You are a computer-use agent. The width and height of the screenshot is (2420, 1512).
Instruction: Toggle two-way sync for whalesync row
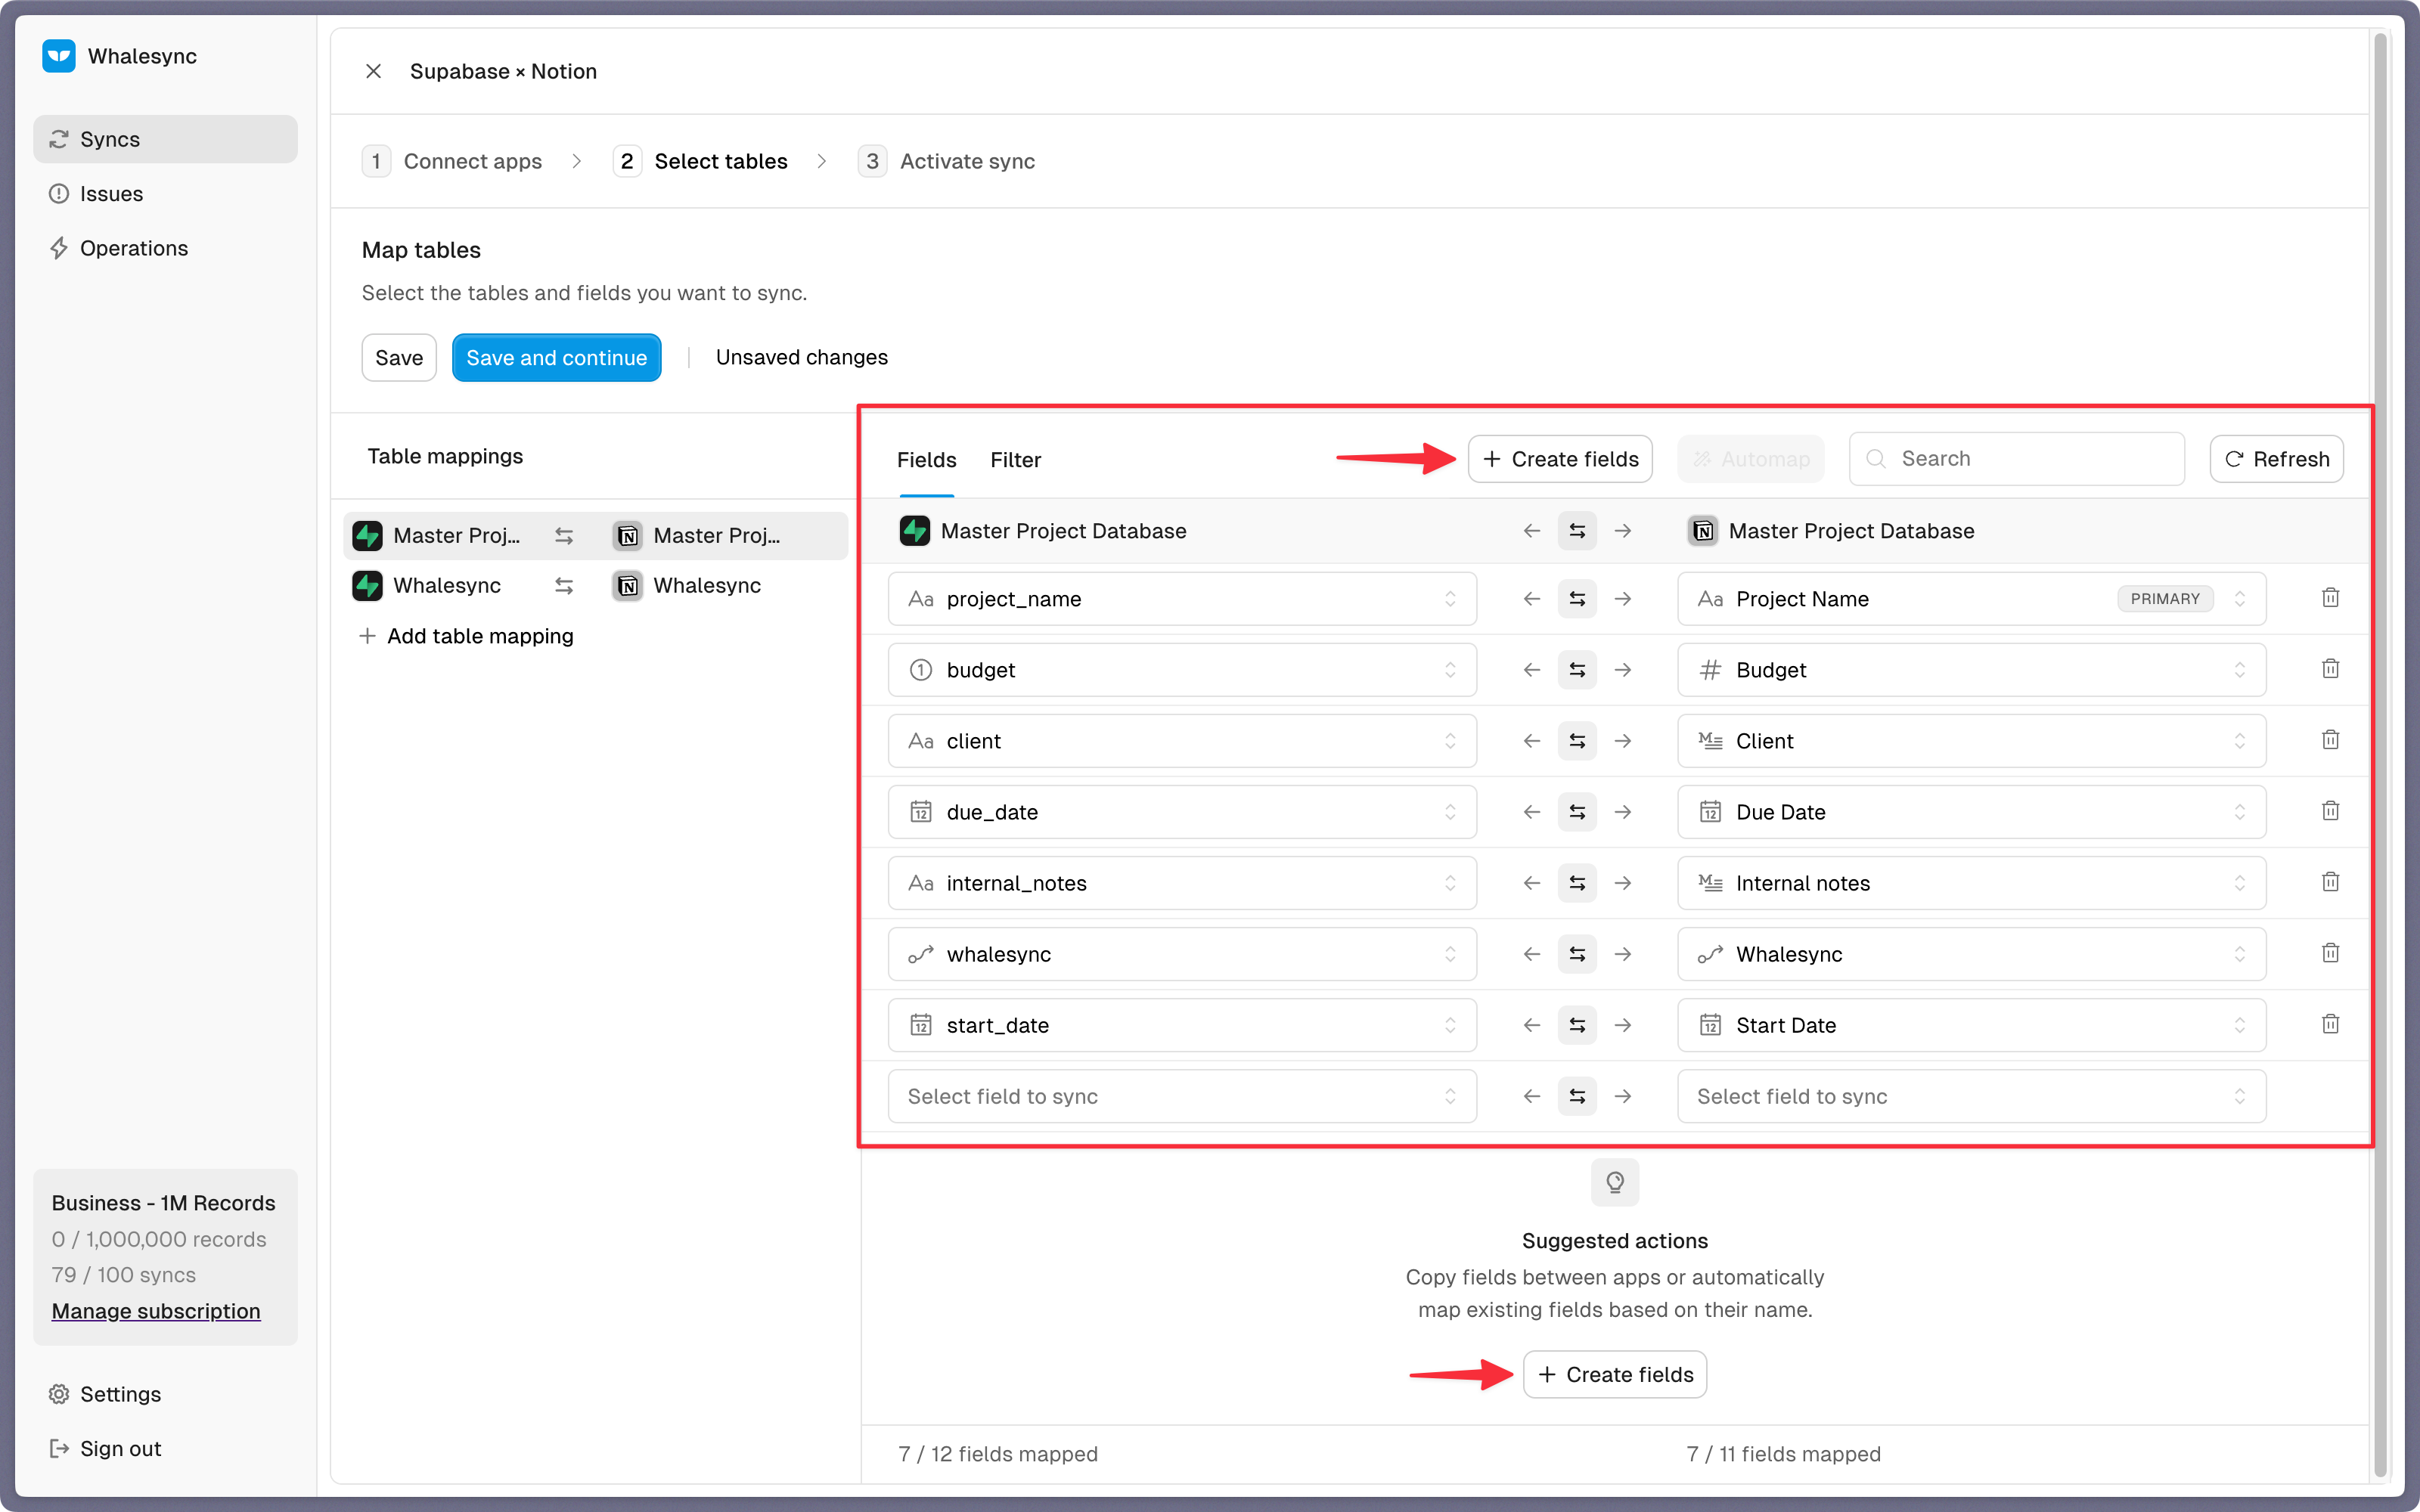pos(1577,954)
